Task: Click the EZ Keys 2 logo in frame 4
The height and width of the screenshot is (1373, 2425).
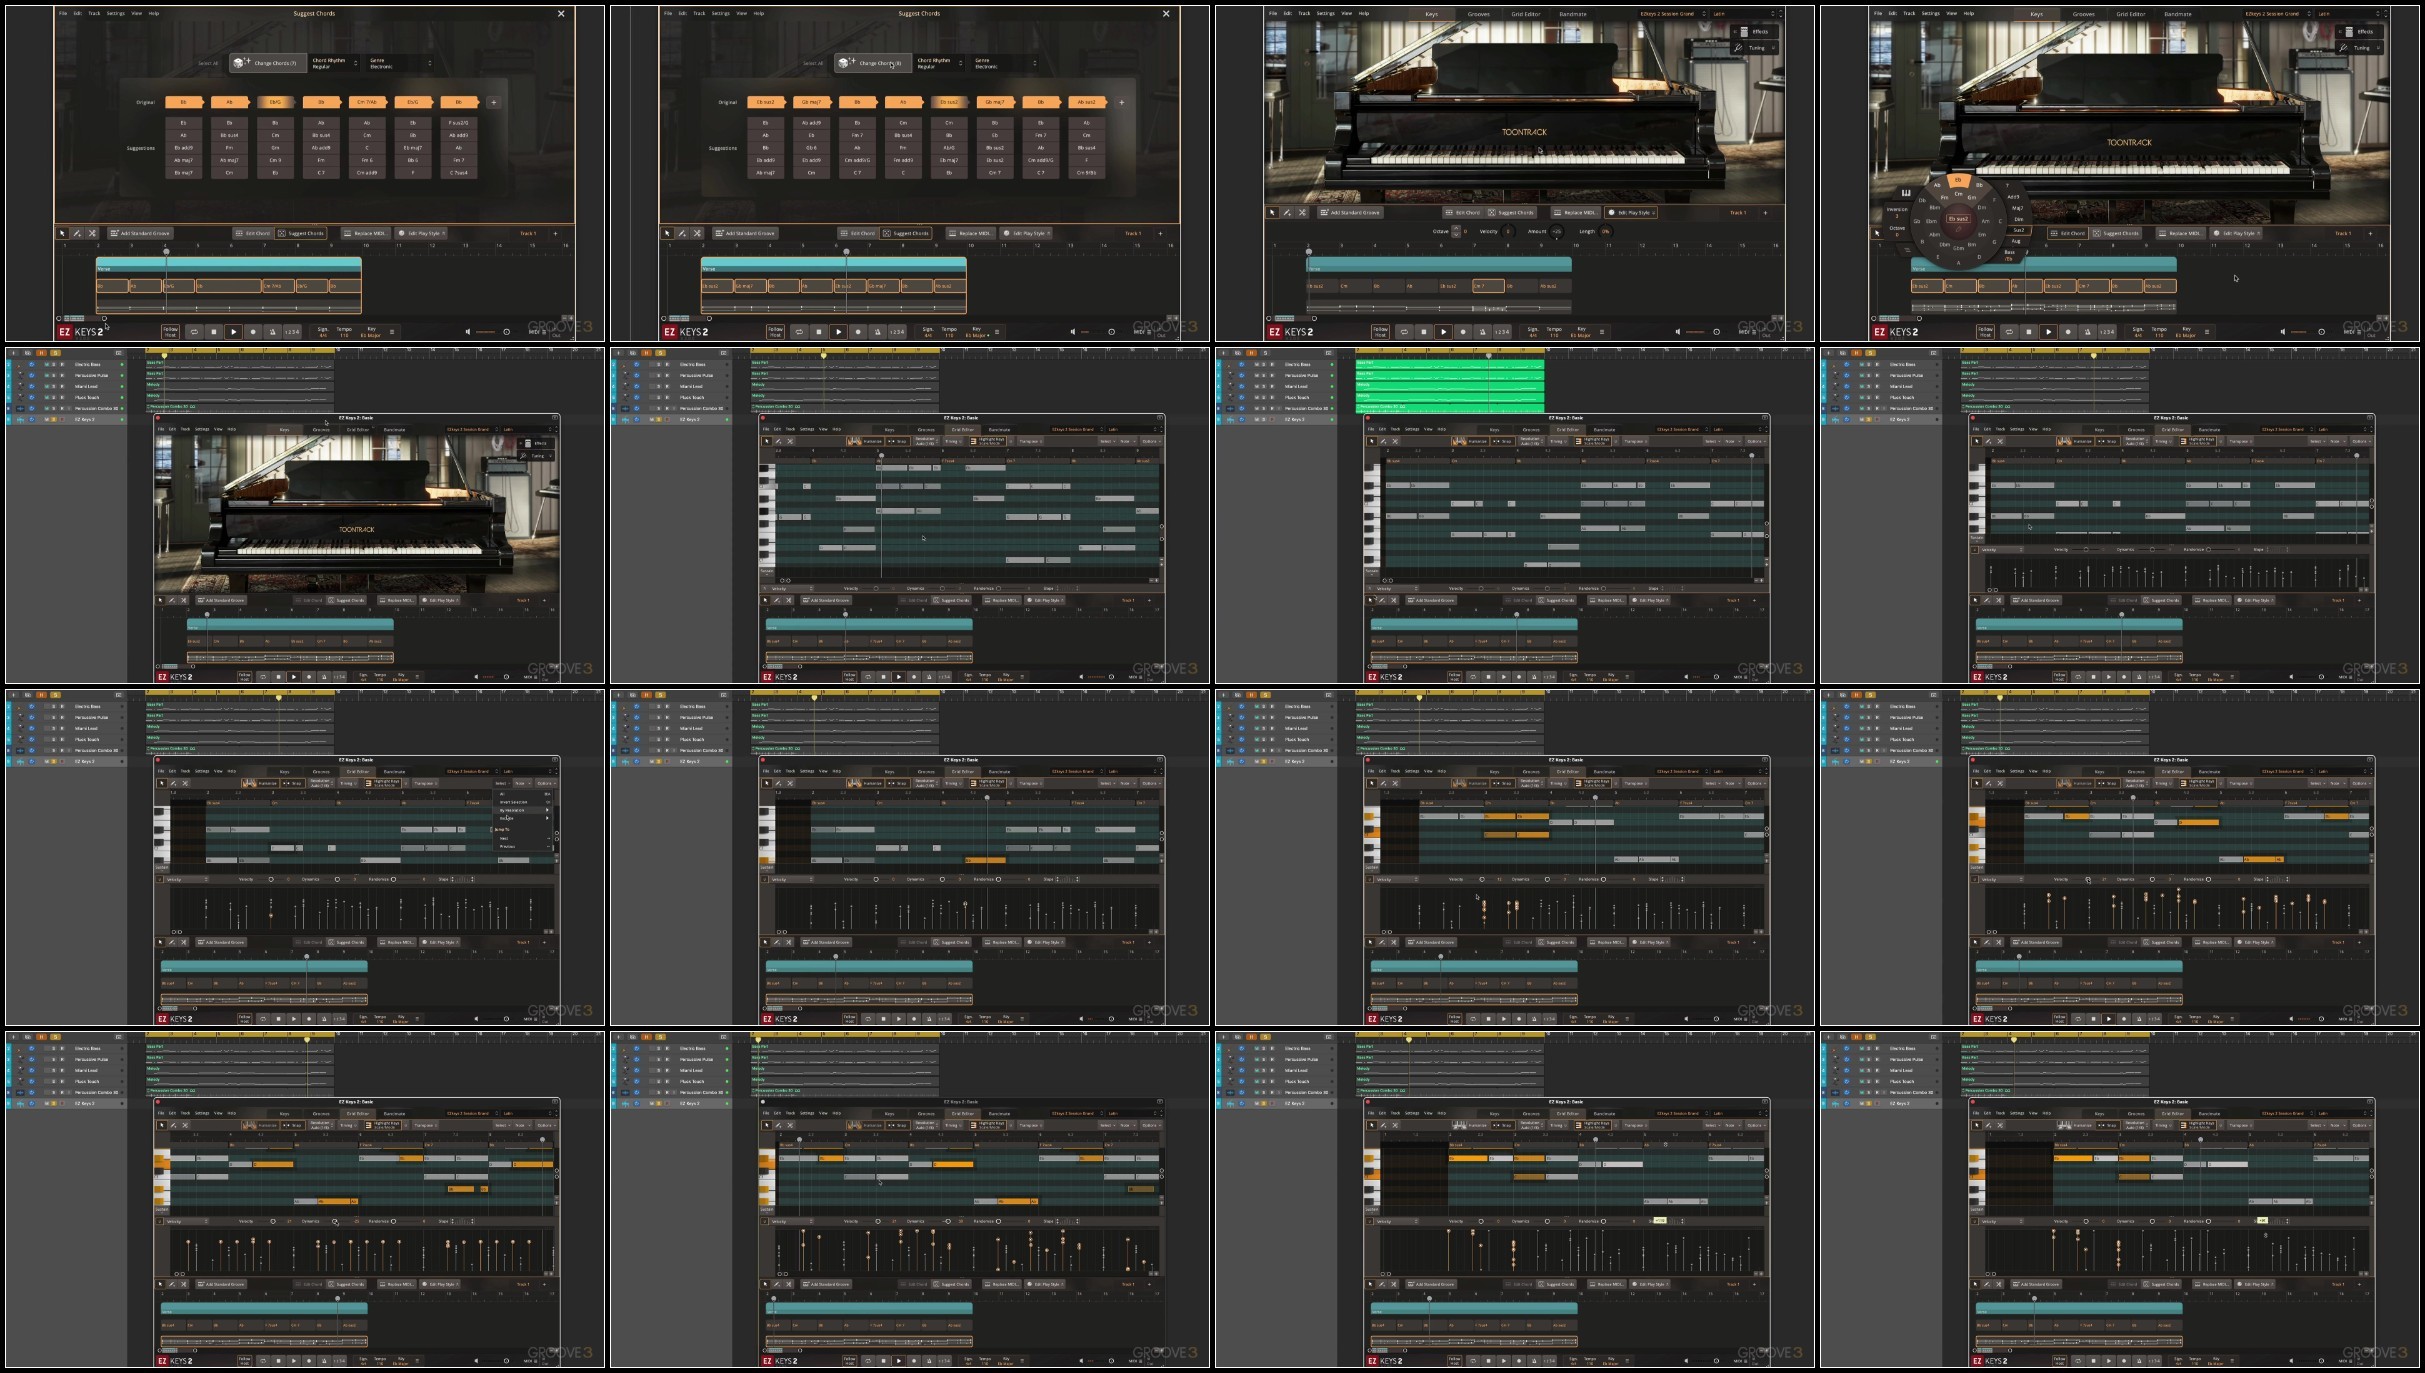Action: coord(1896,331)
